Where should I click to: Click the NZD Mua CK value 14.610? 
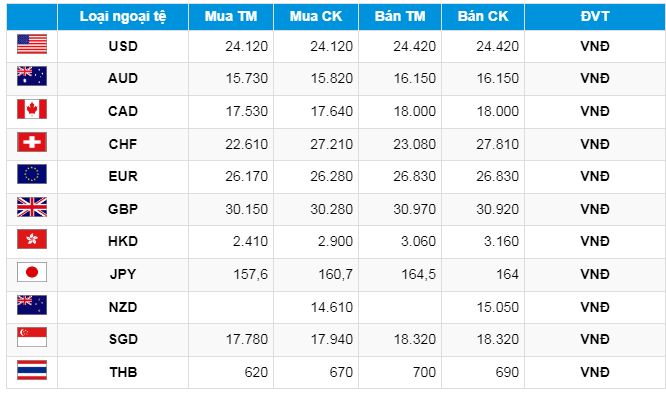[x=334, y=305]
